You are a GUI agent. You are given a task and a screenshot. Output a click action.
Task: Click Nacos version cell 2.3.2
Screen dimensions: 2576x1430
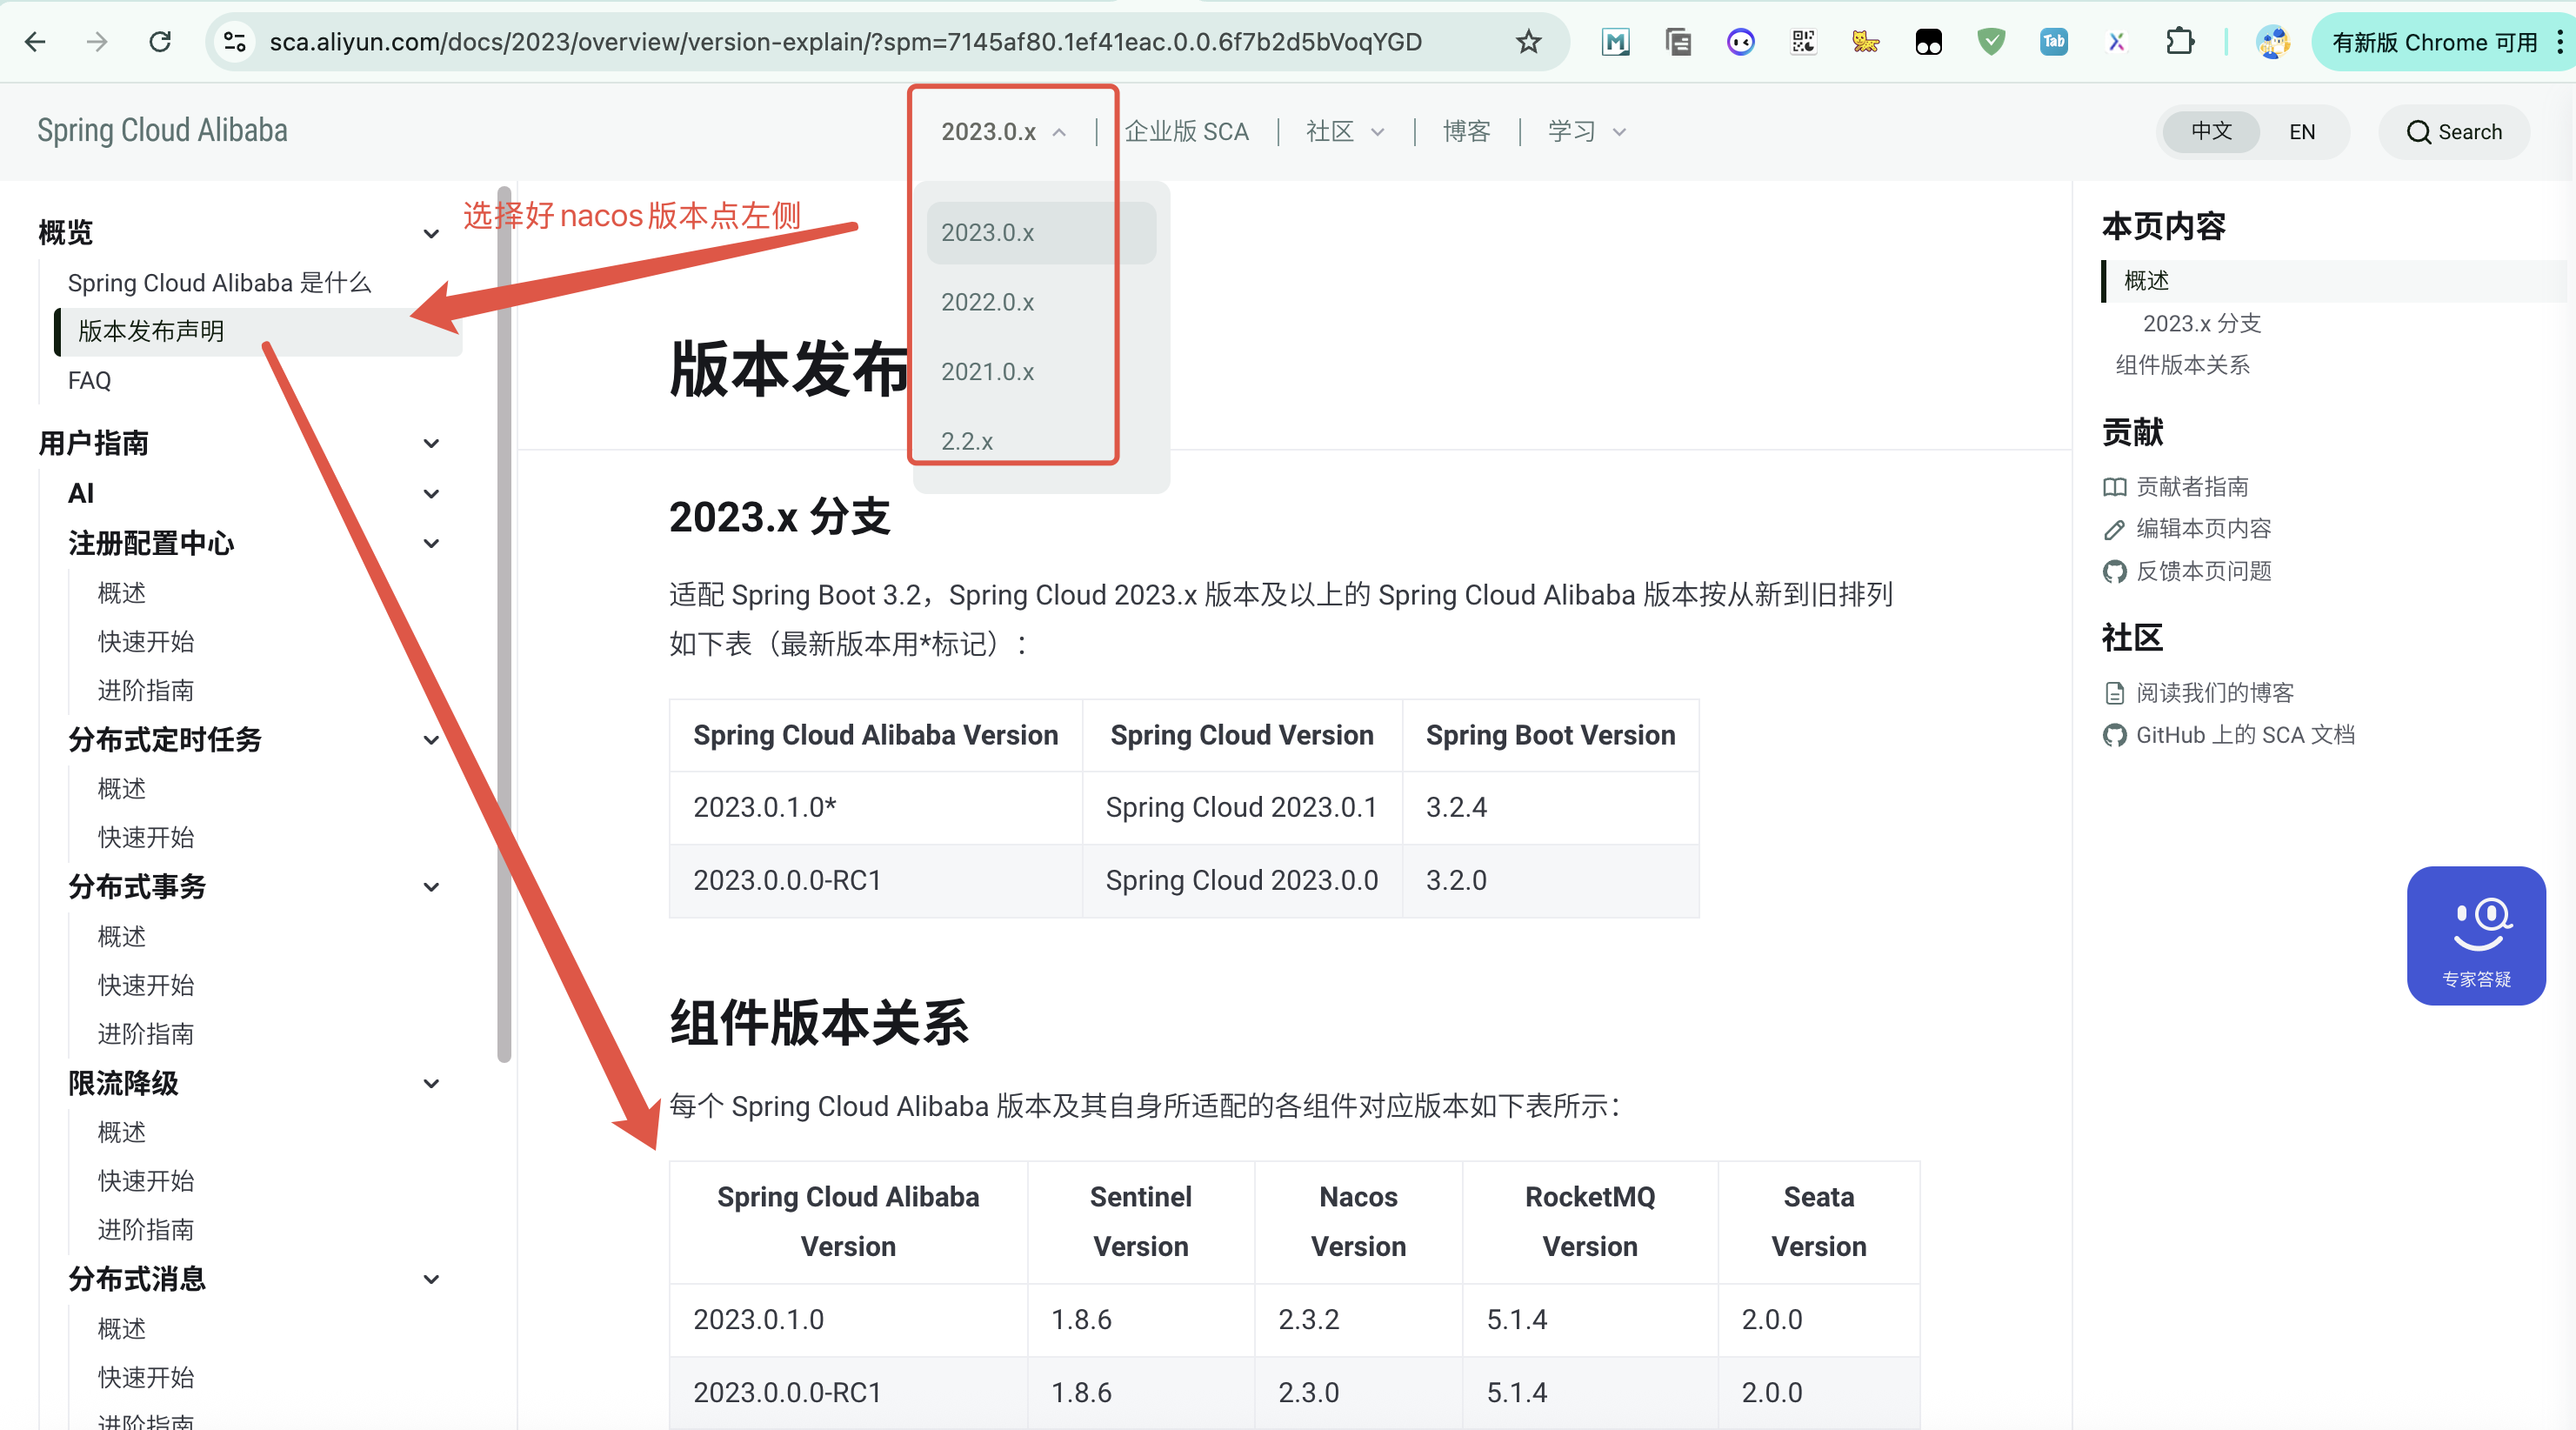pyautogui.click(x=1358, y=1320)
